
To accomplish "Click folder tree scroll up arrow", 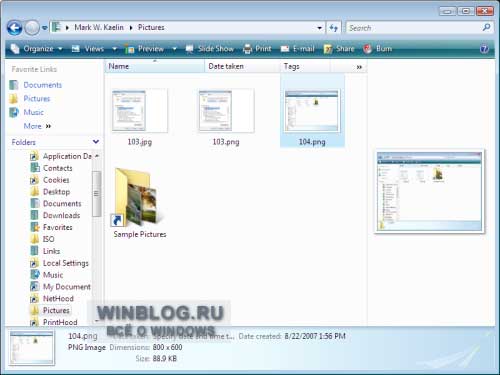I will pyautogui.click(x=97, y=156).
